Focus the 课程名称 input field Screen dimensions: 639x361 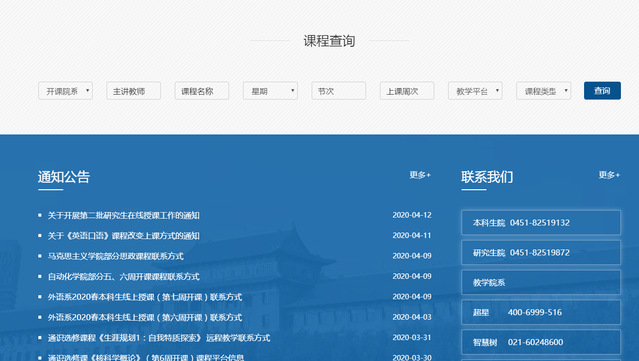point(202,91)
